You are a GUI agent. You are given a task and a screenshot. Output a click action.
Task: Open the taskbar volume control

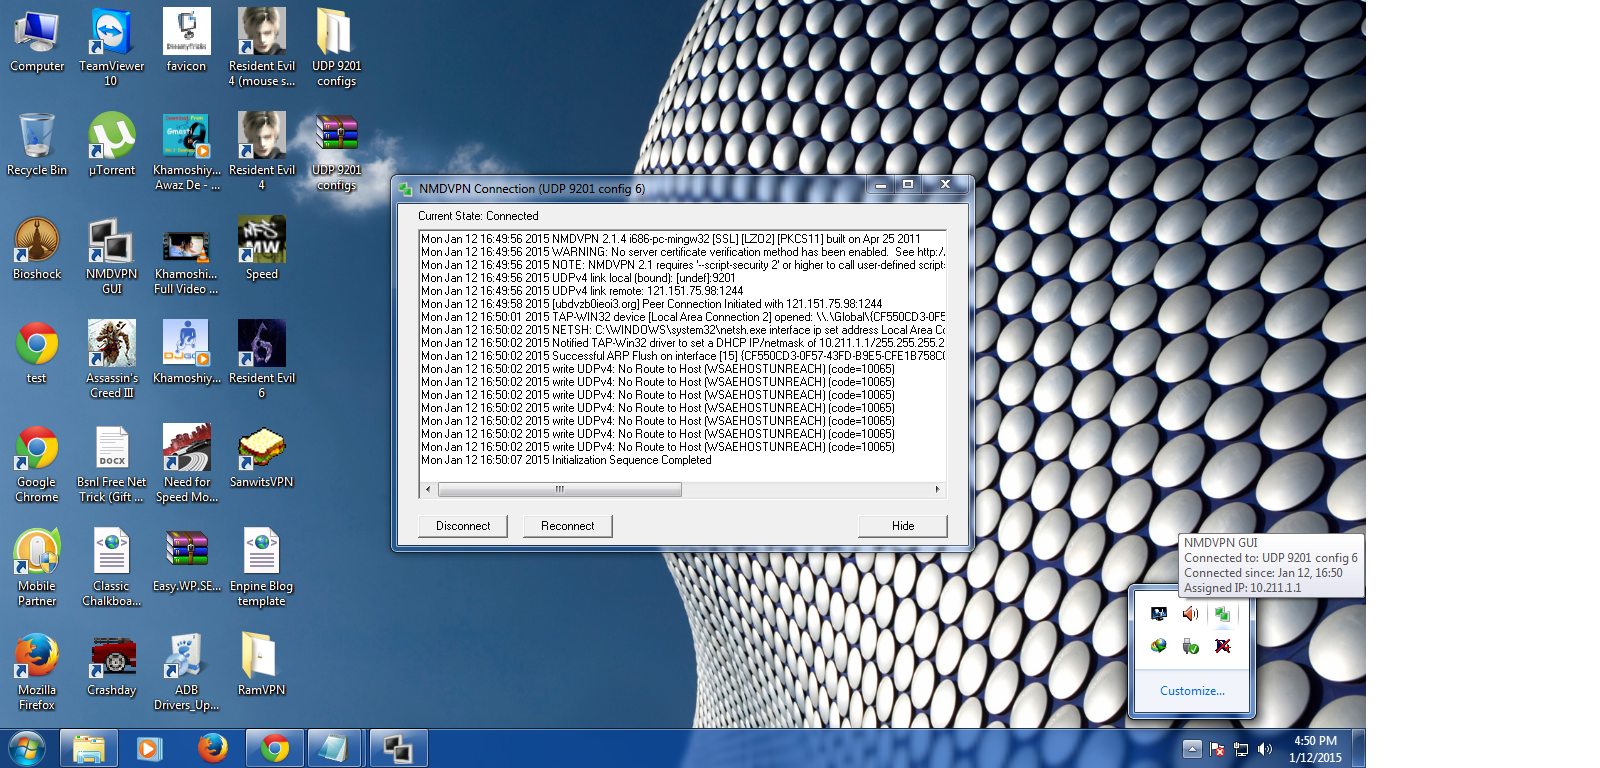pyautogui.click(x=1265, y=749)
